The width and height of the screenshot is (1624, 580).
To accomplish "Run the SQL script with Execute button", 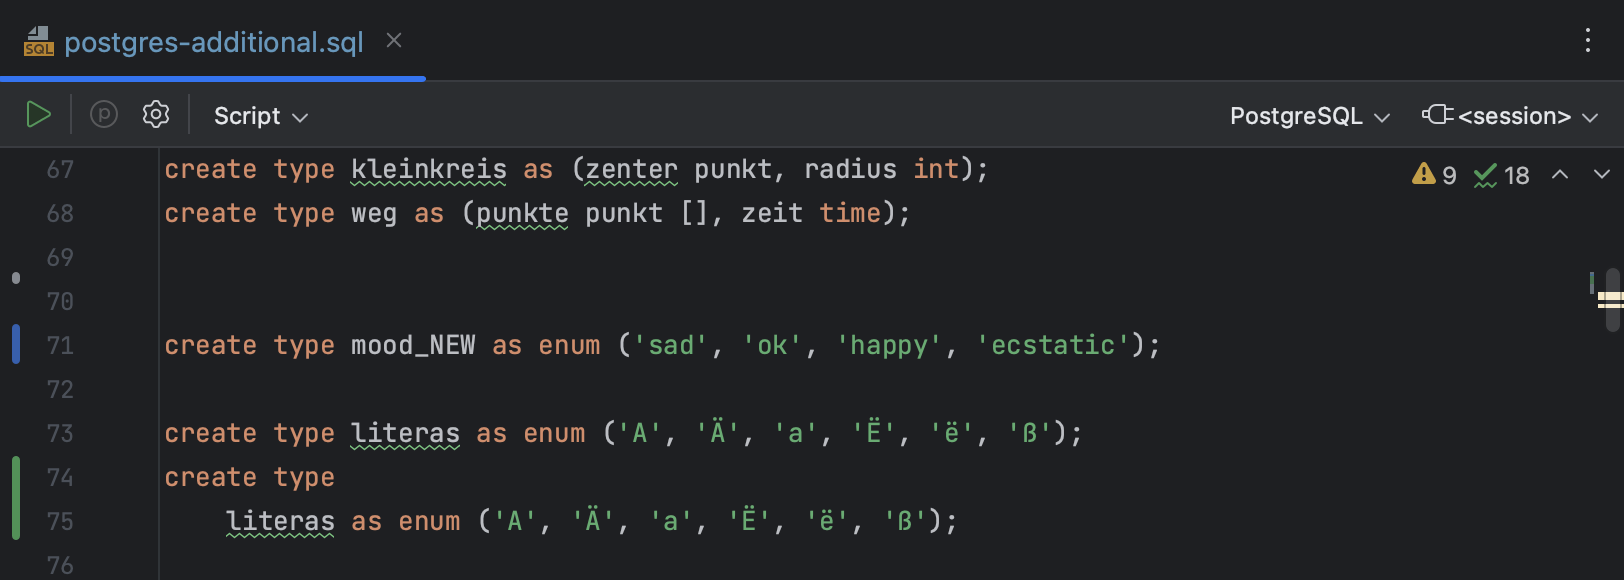I will coord(38,115).
